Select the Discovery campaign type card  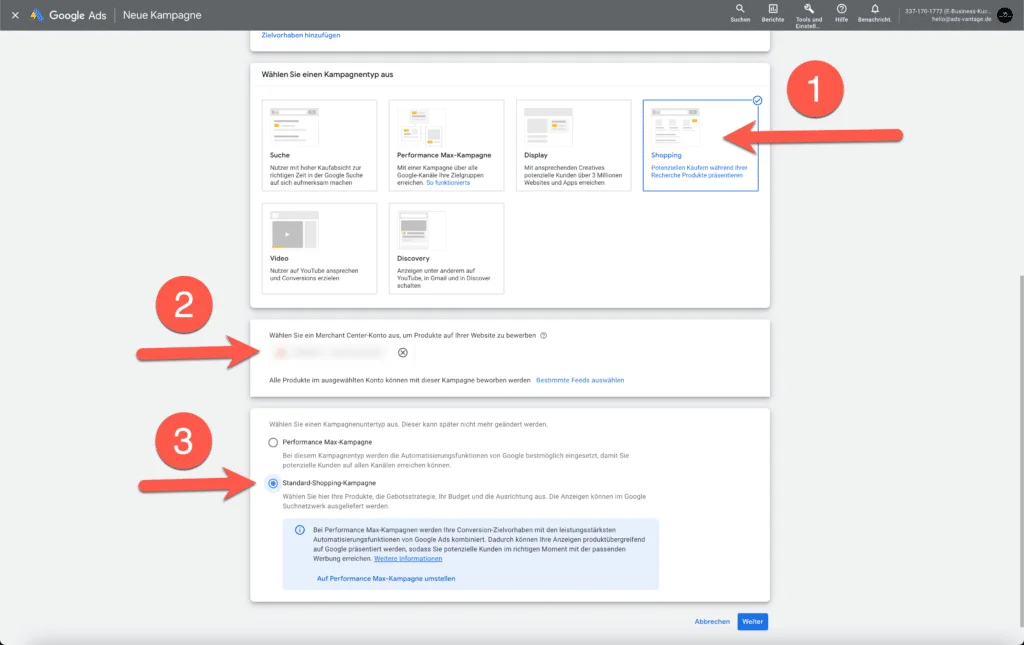pyautogui.click(x=446, y=248)
